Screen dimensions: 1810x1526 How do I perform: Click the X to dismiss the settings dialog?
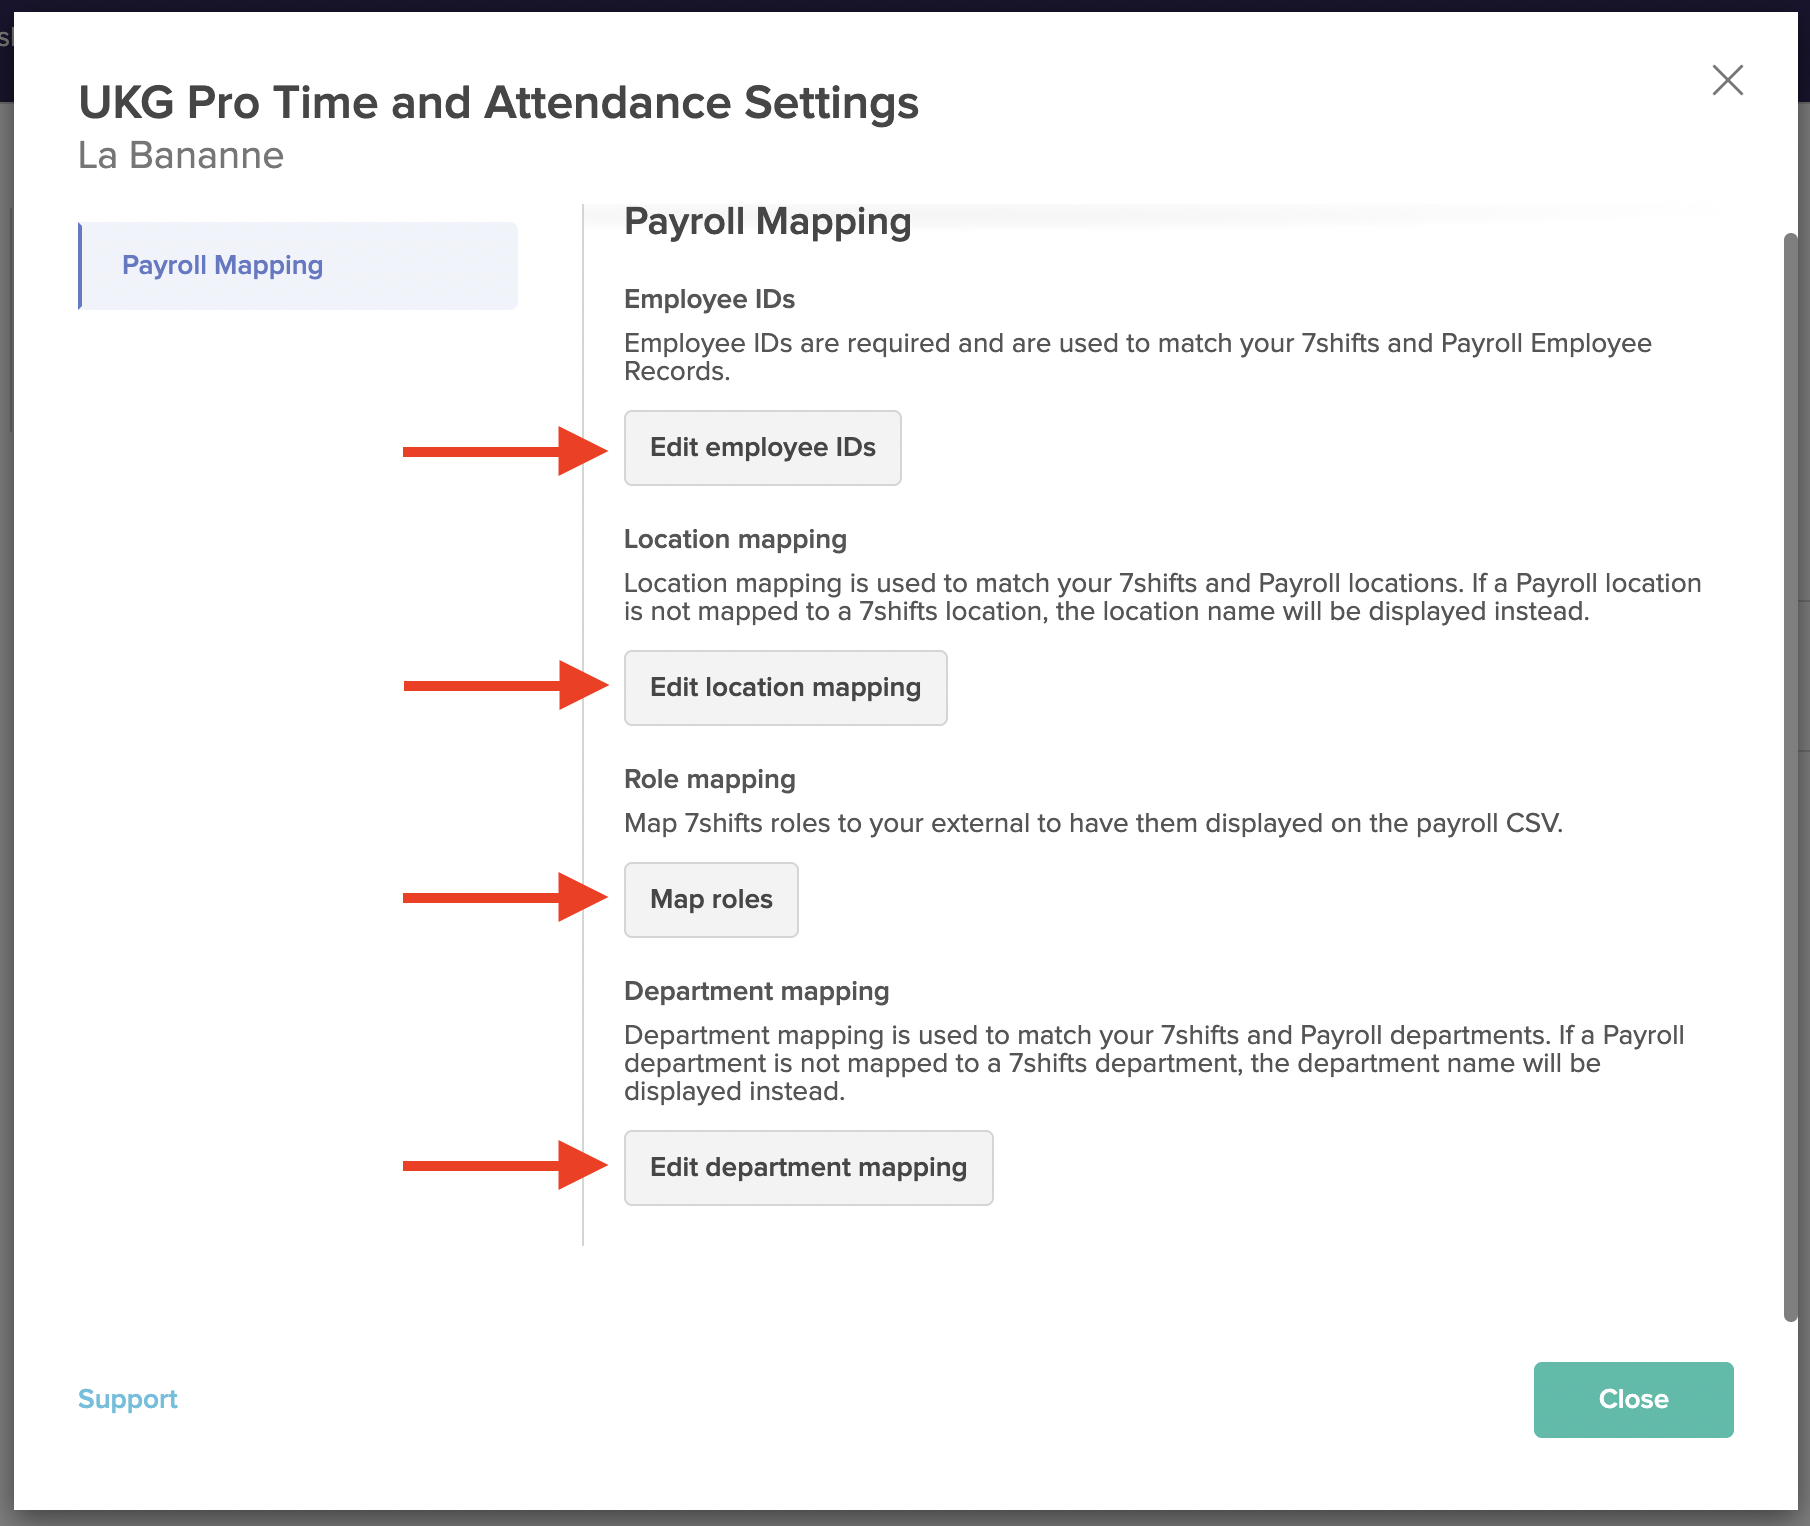[x=1727, y=81]
